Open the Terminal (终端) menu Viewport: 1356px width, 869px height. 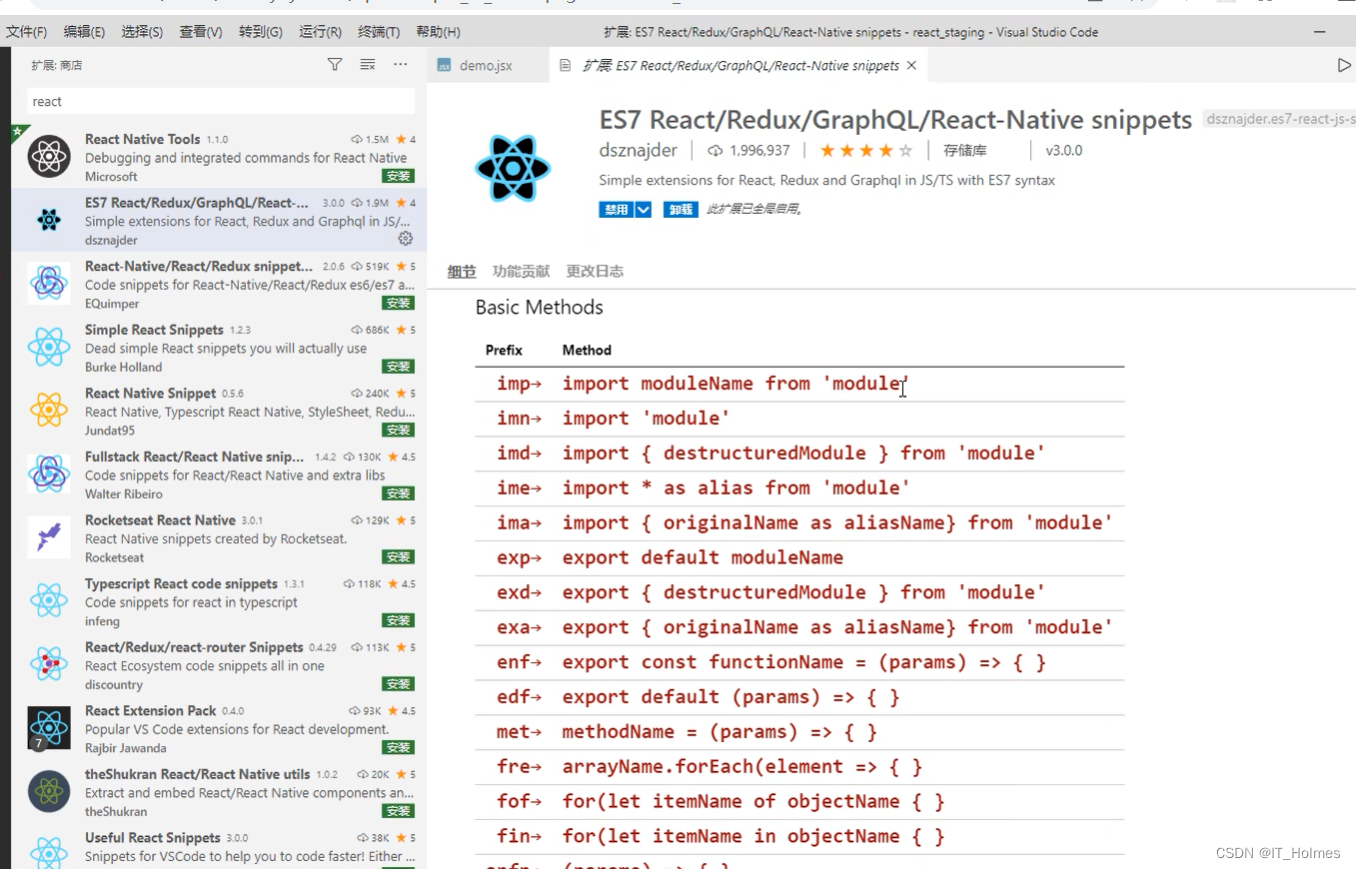pos(379,32)
